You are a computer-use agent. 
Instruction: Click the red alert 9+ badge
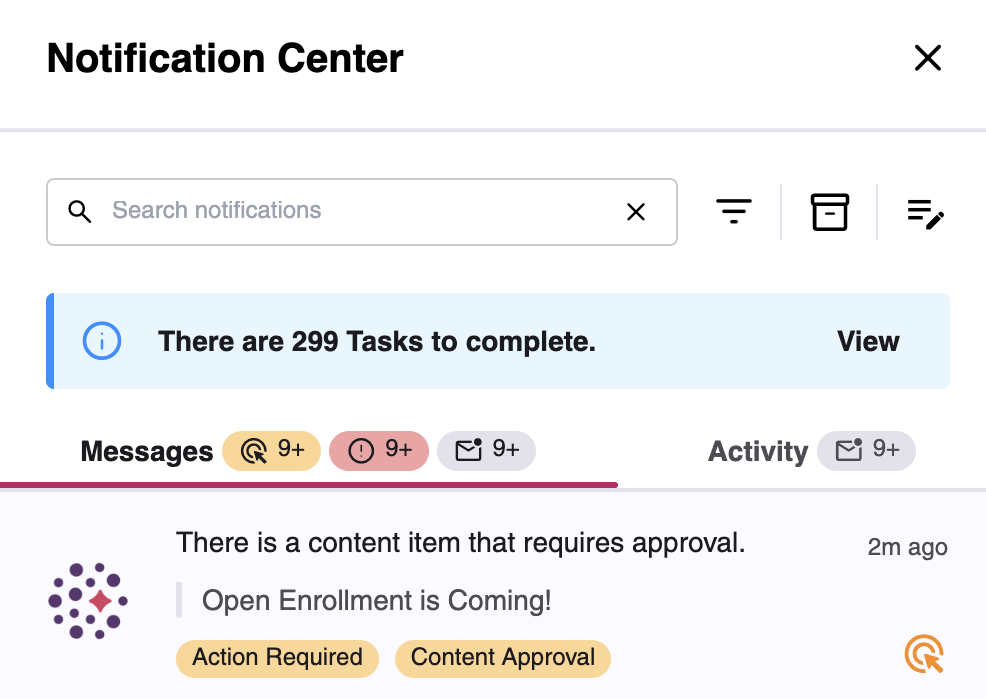379,450
